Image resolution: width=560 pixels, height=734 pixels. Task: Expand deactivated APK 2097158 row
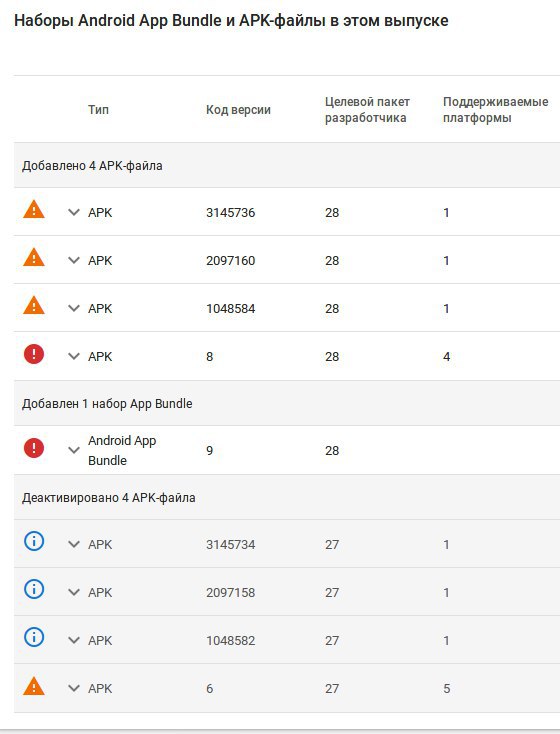[74, 593]
